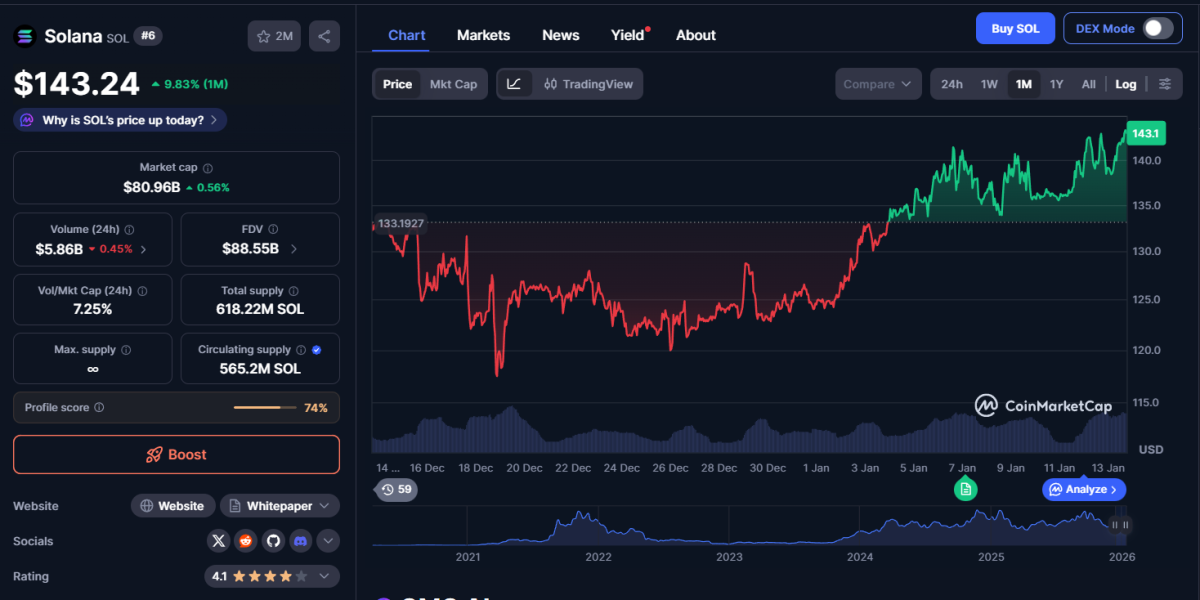Open the Yield tab

coord(628,35)
